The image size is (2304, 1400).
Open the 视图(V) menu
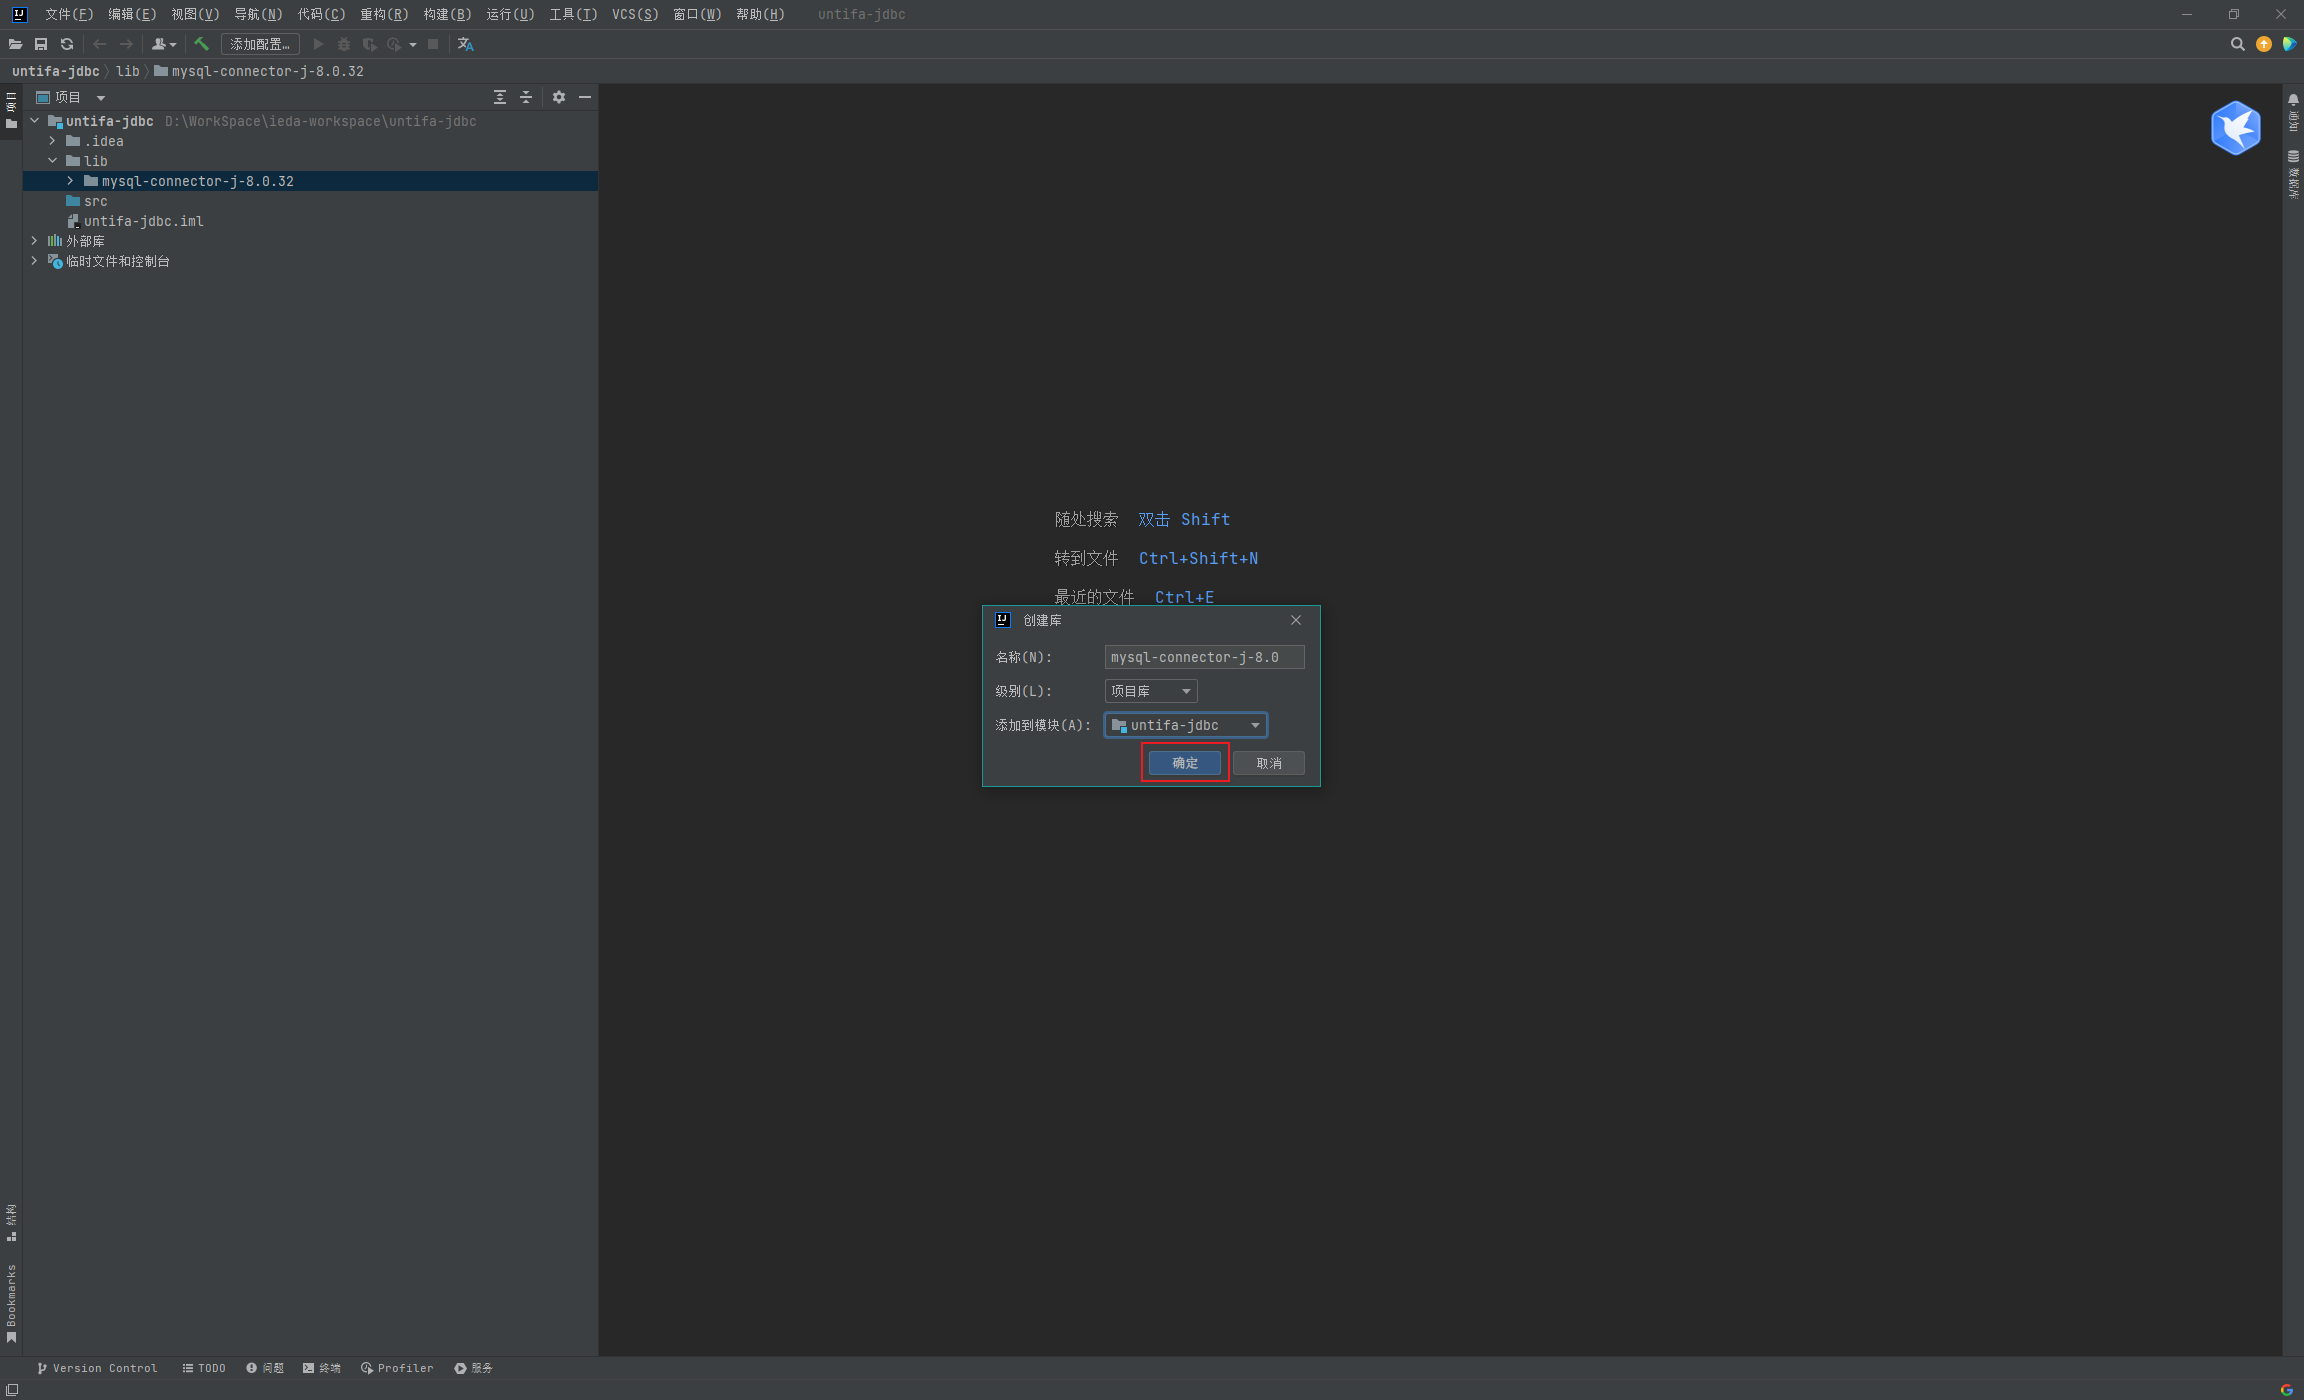click(195, 14)
